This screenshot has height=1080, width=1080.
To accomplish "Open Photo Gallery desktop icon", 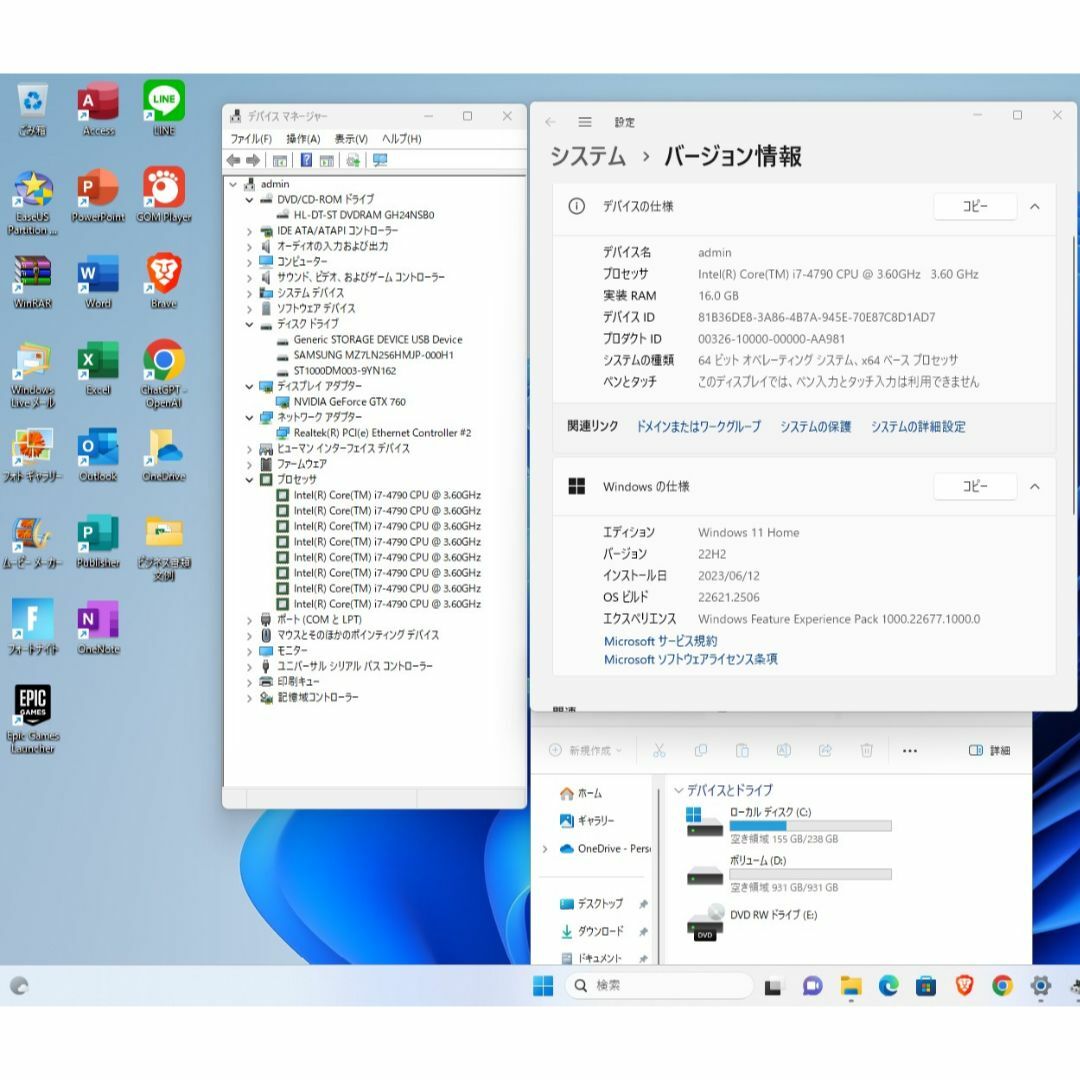I will [32, 455].
